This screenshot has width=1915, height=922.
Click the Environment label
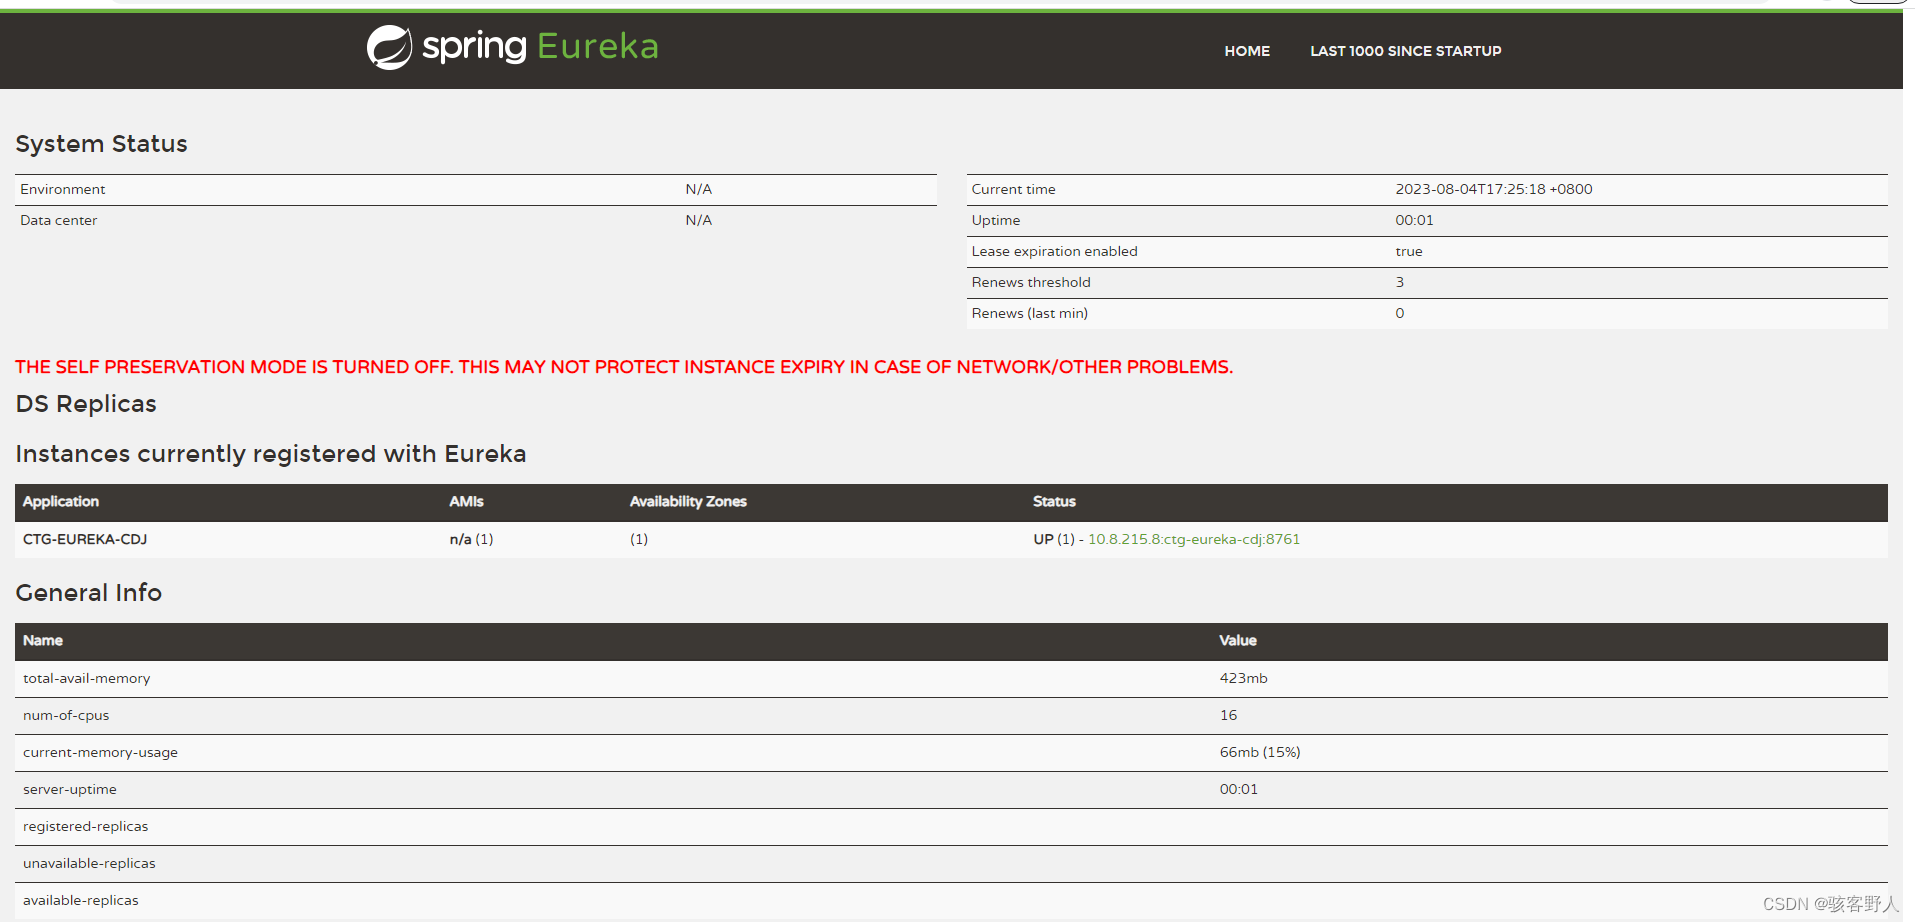pos(62,189)
